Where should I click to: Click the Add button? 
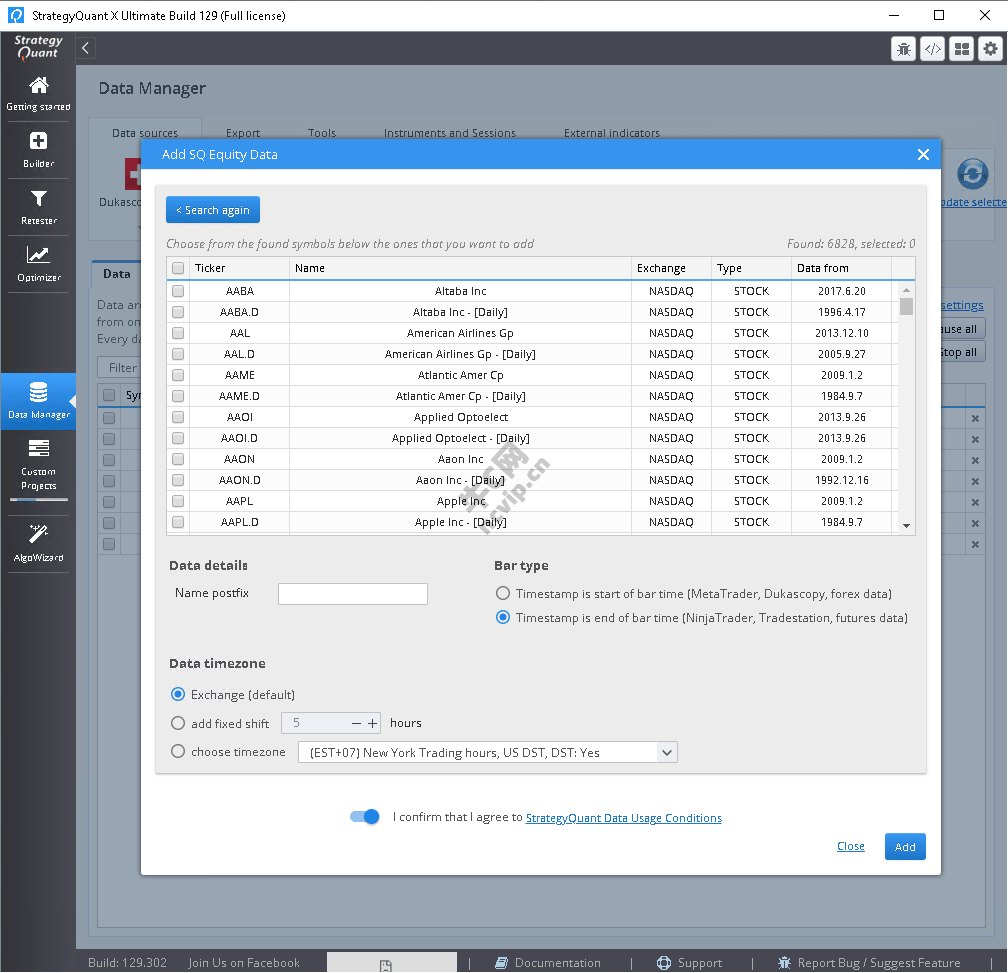click(x=904, y=846)
